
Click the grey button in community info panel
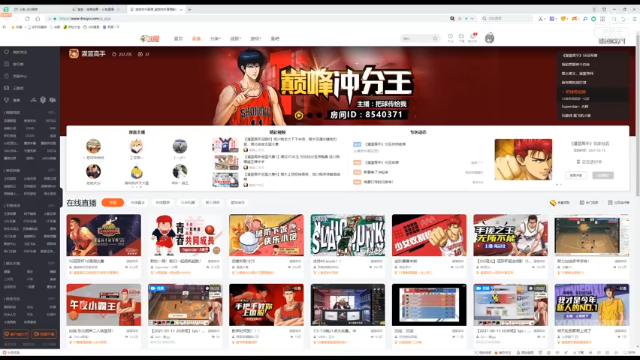603,175
